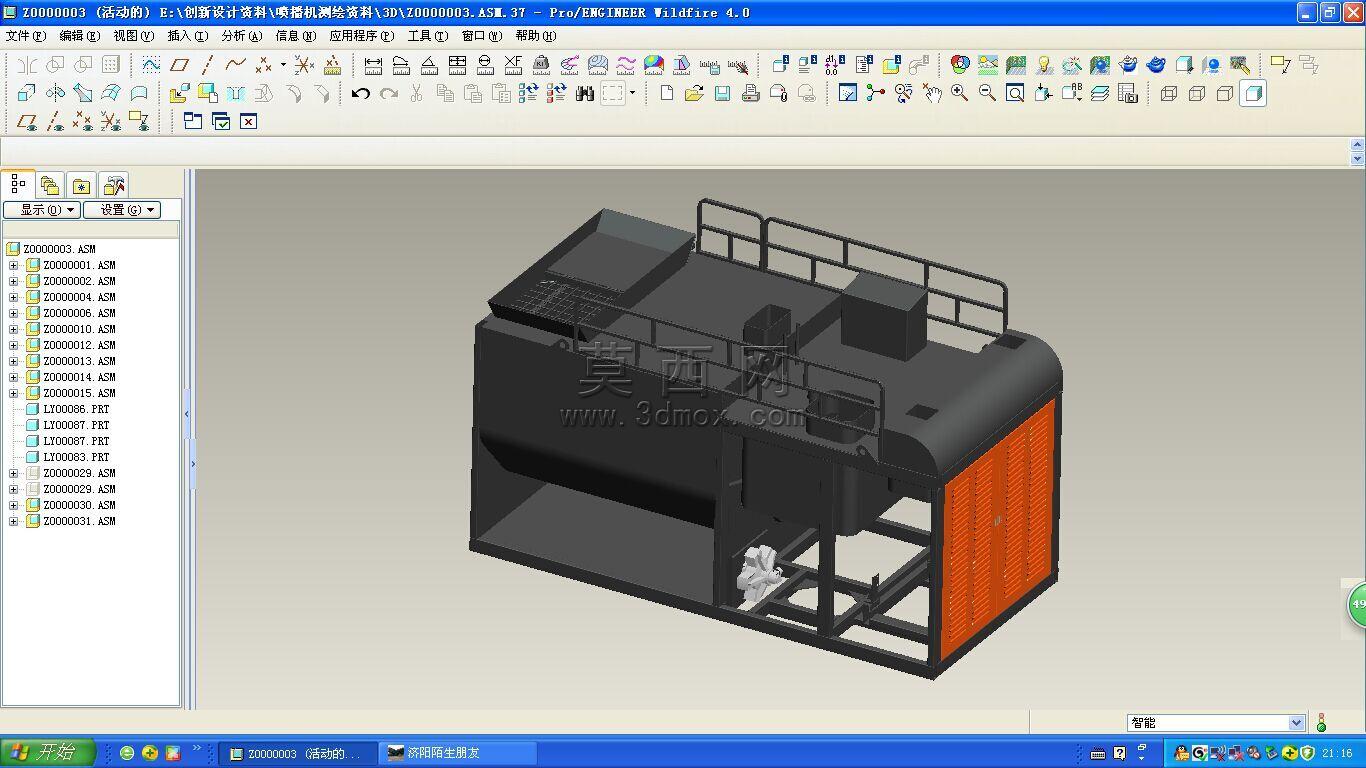This screenshot has width=1366, height=768.
Task: Toggle wireframe display mode
Action: point(1169,93)
